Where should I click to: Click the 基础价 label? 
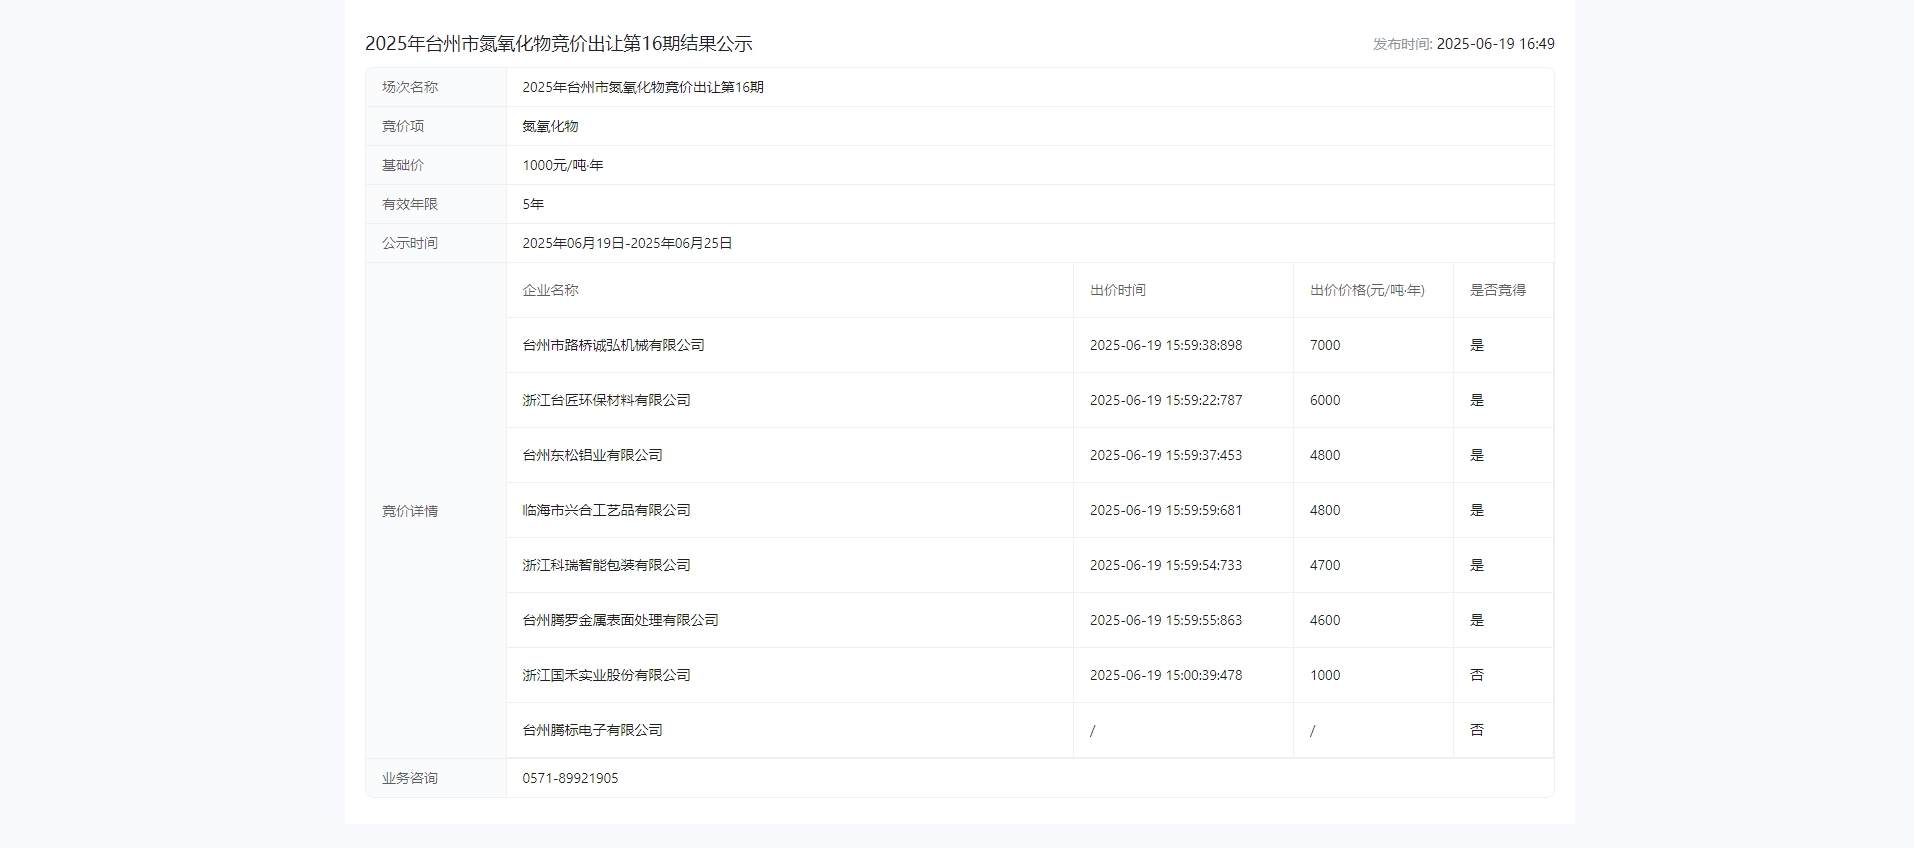click(x=403, y=165)
